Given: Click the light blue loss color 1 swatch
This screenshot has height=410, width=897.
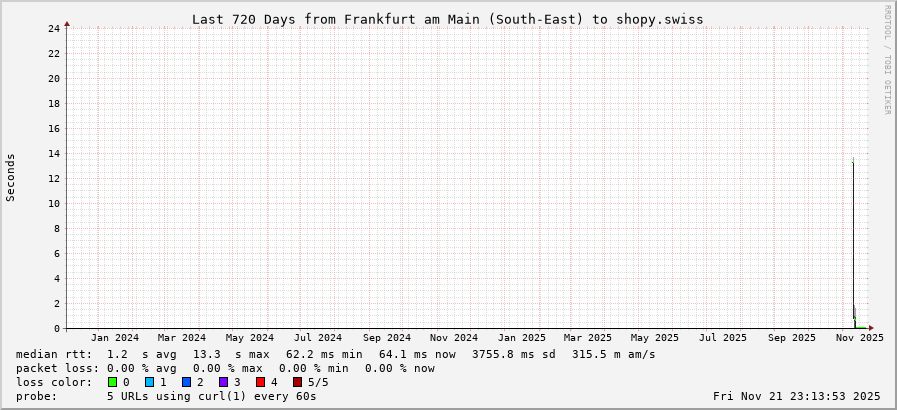Looking at the screenshot, I should point(149,382).
